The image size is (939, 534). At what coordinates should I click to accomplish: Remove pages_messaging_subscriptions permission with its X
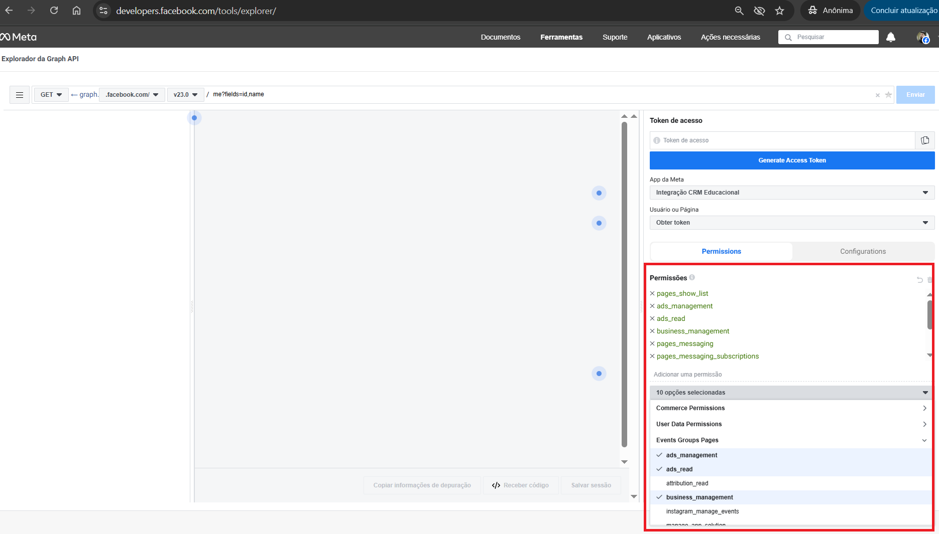point(652,356)
